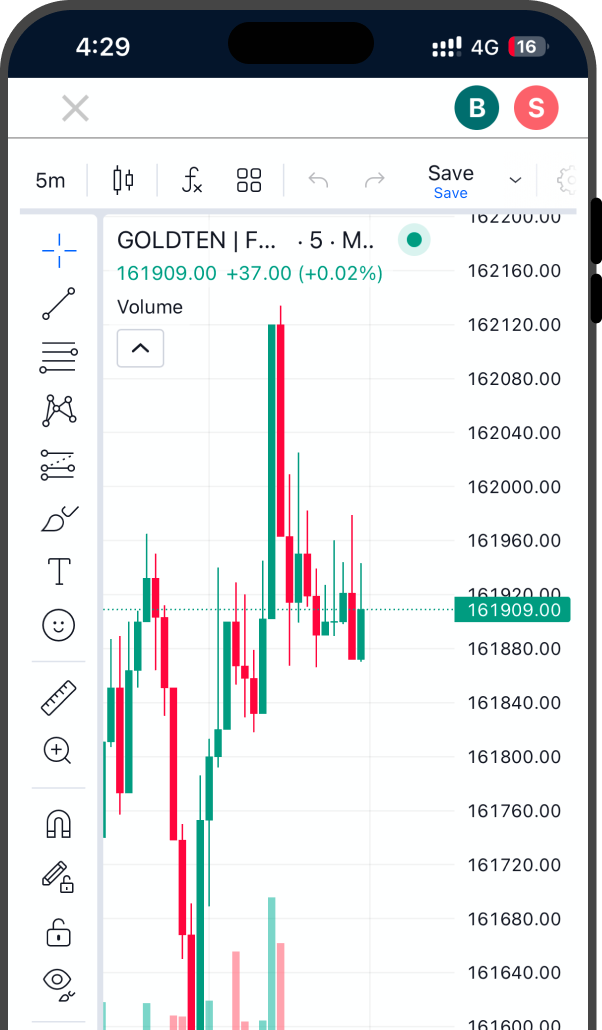This screenshot has height=1030, width=602.
Task: Click the battery level indicator
Action: tap(528, 47)
